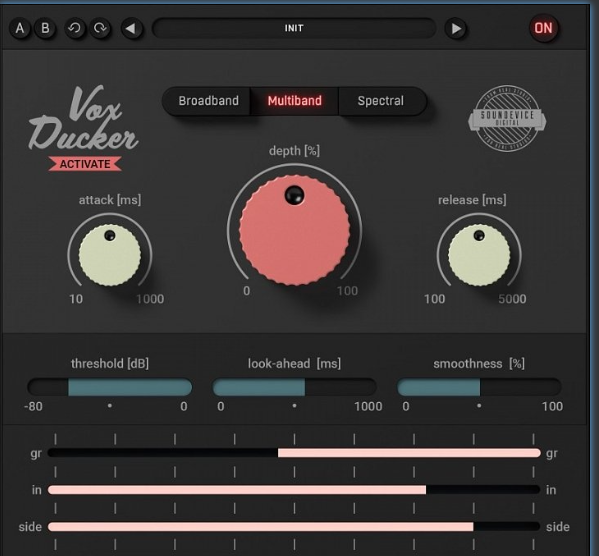Click the "threshold [dB]" label
599x556 pixels.
110,363
